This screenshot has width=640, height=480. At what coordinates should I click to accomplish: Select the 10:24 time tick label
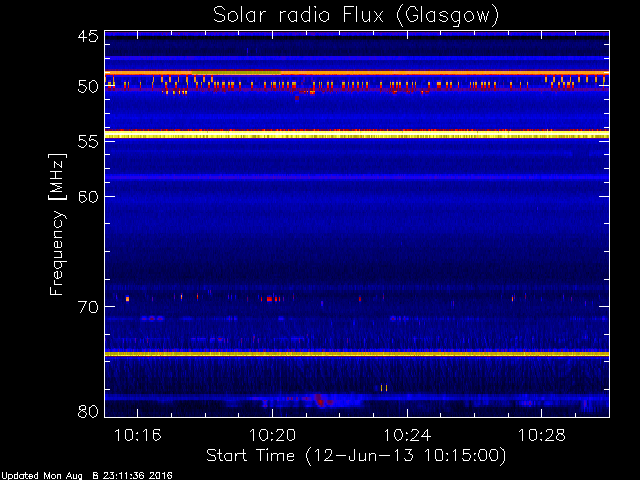point(407,435)
